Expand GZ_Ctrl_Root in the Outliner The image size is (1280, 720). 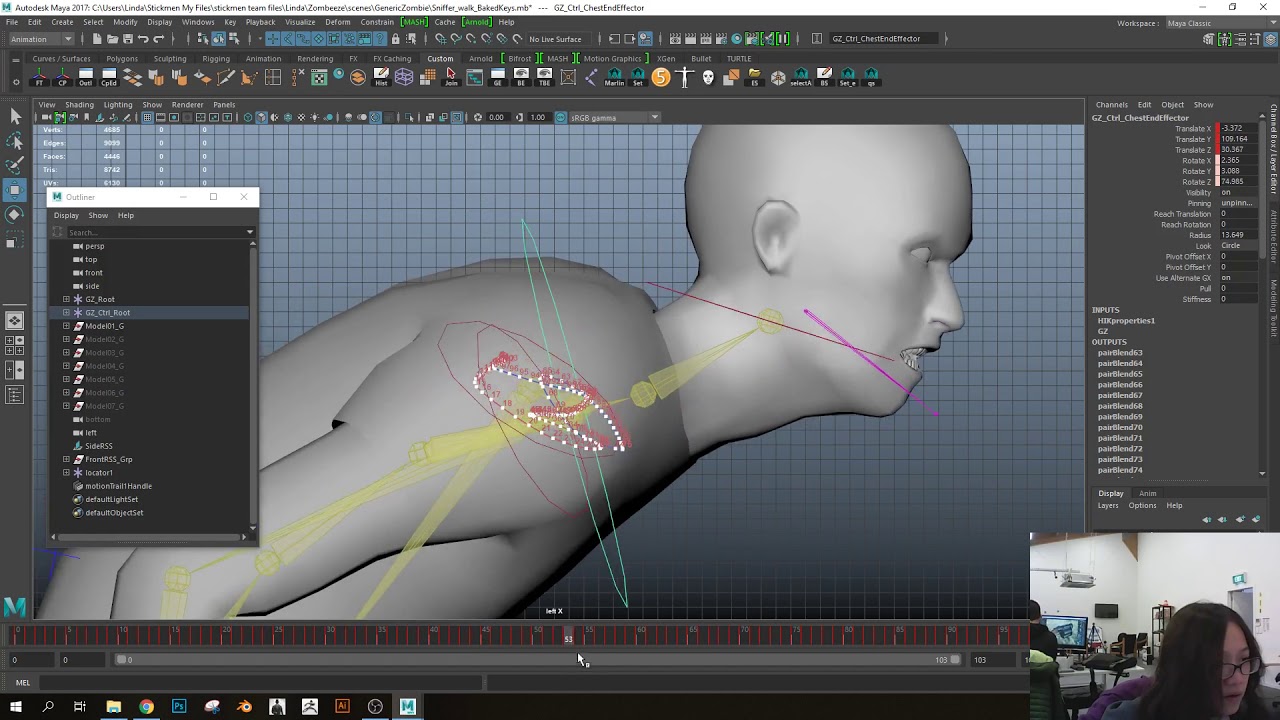tap(66, 312)
